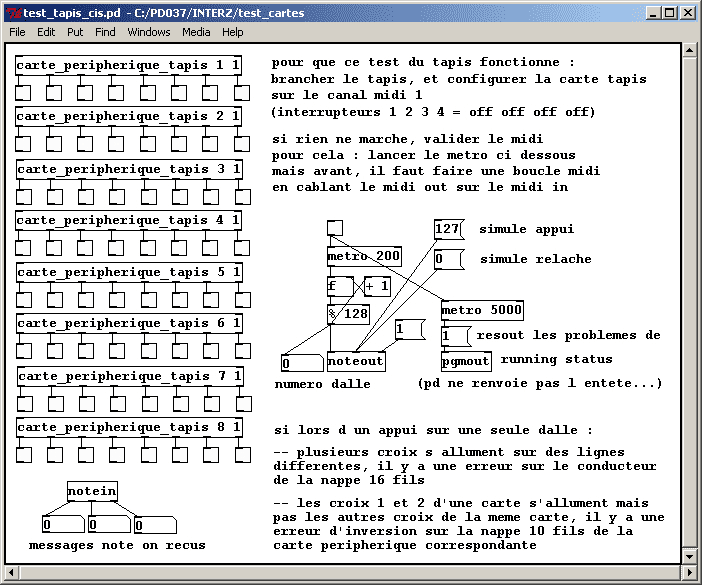702x585 pixels.
Task: Open the Media menu
Action: click(x=196, y=32)
